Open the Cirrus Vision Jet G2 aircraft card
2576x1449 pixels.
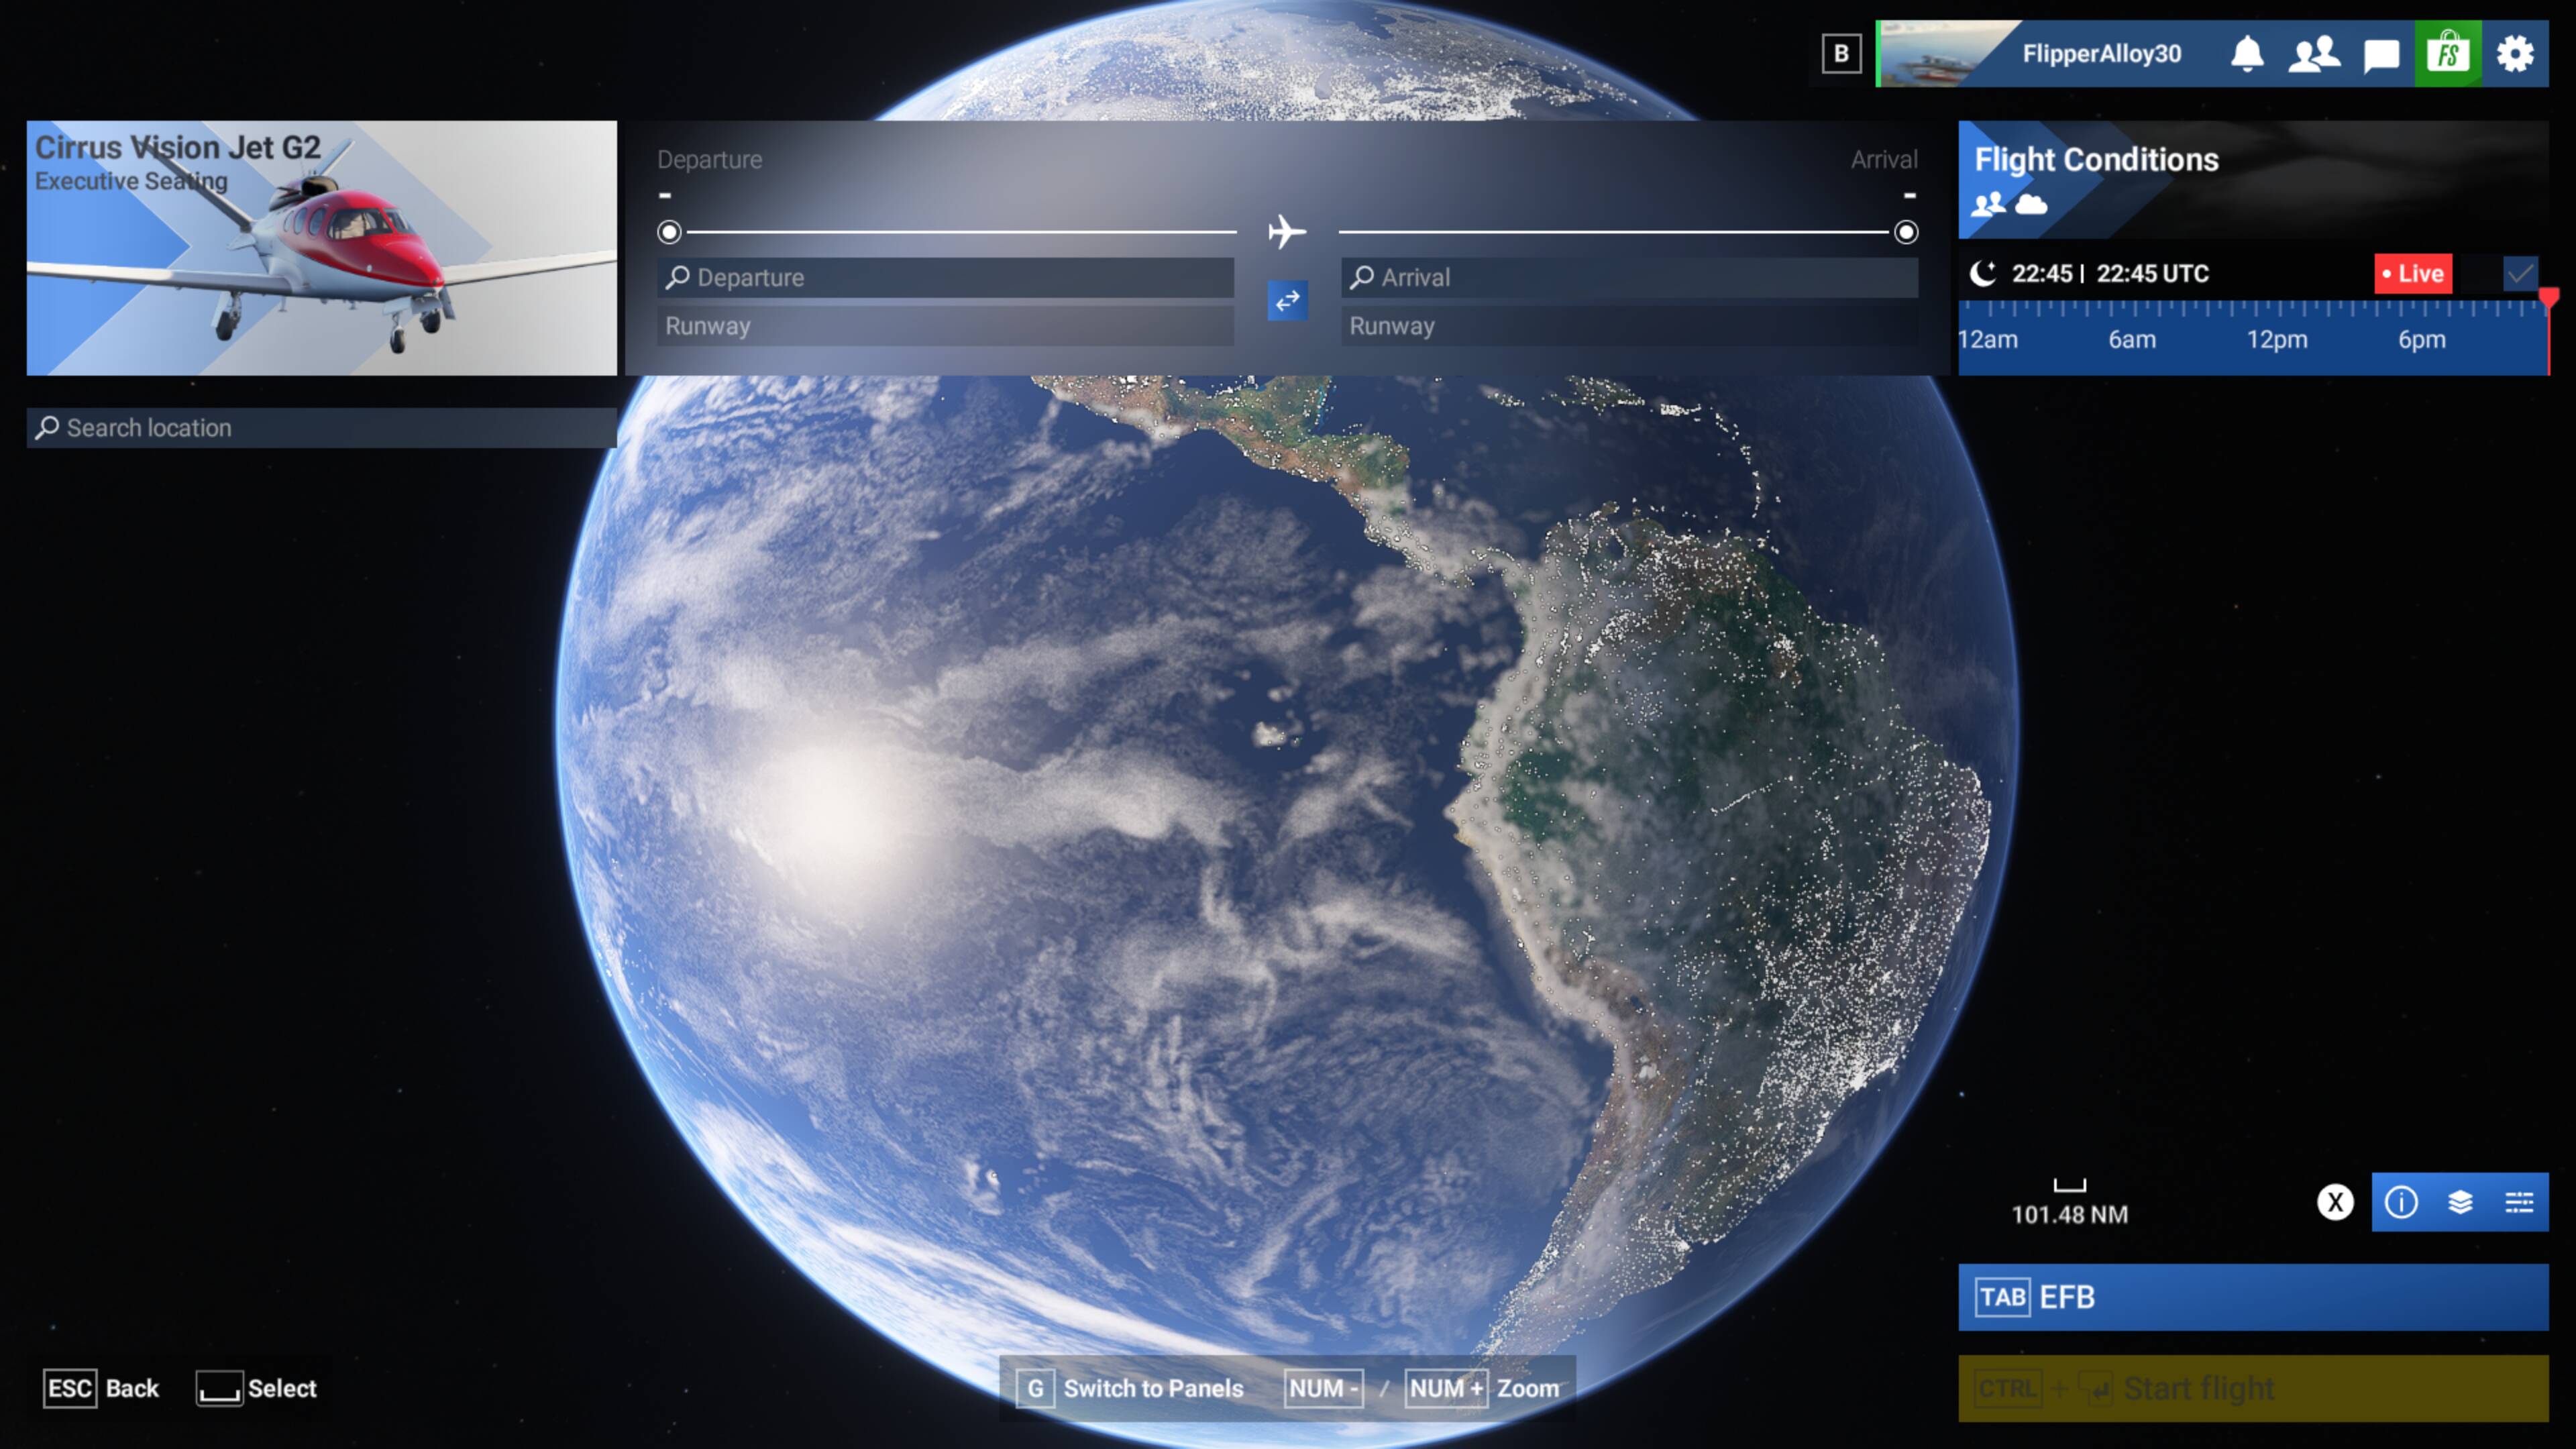(321, 248)
